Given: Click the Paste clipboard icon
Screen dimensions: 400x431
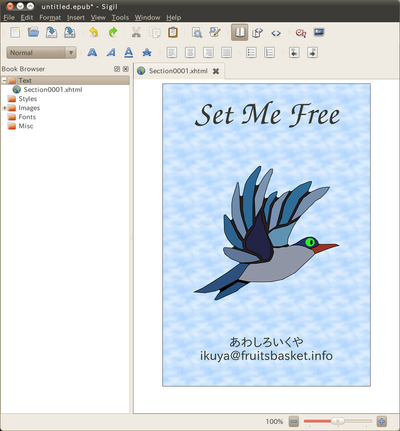Looking at the screenshot, I should (173, 32).
